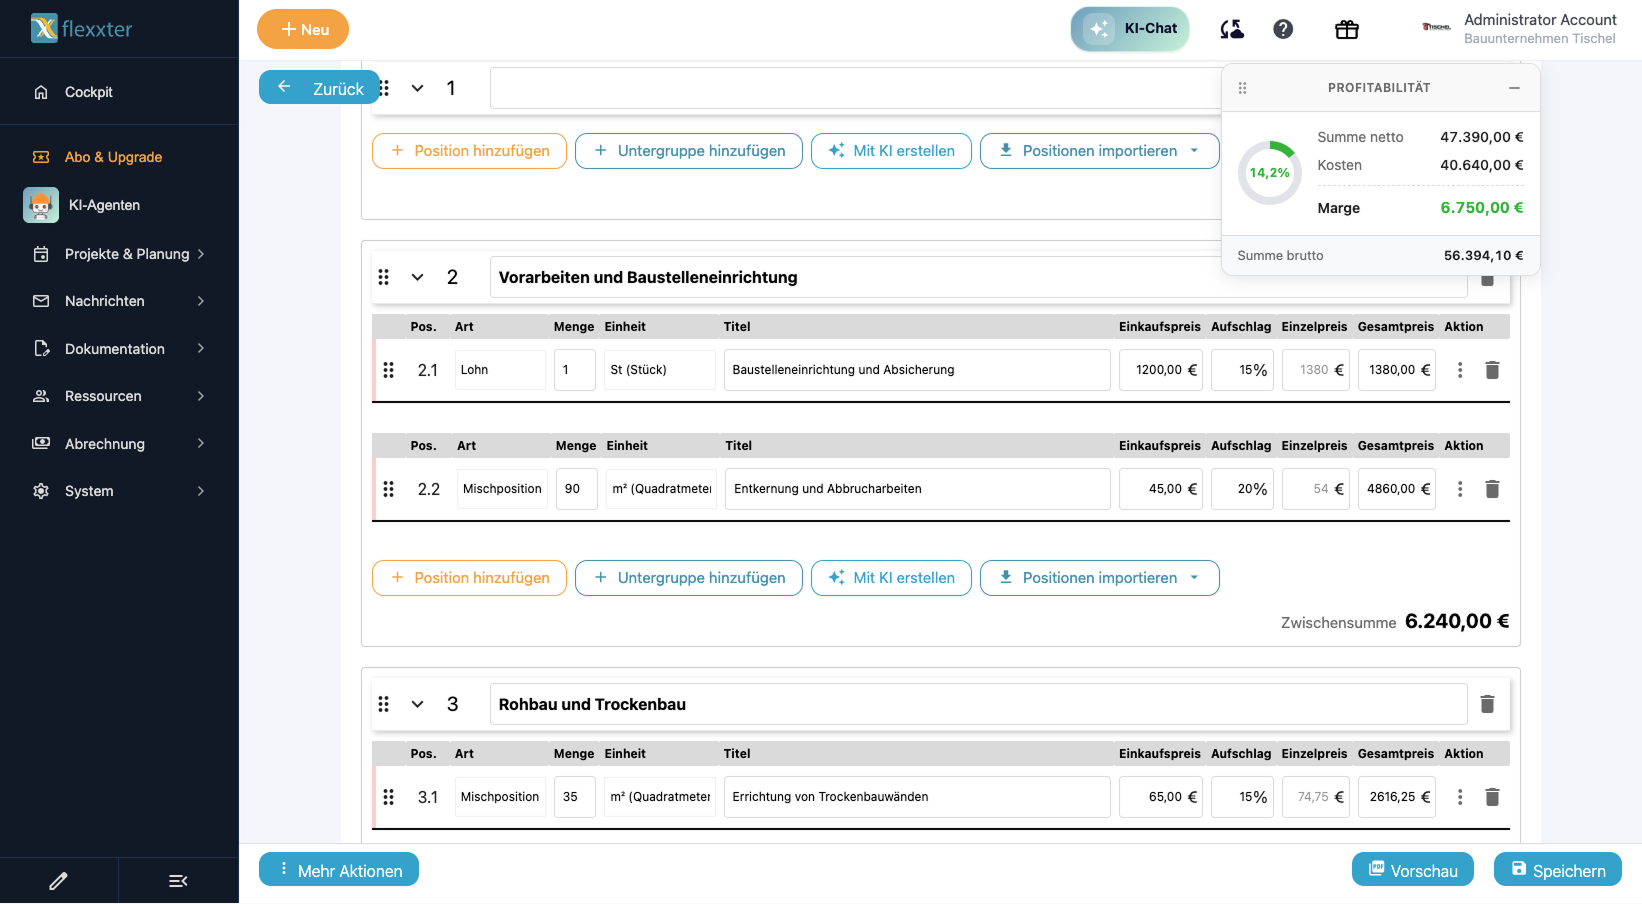Open more options for position 3.1

[x=1460, y=797]
